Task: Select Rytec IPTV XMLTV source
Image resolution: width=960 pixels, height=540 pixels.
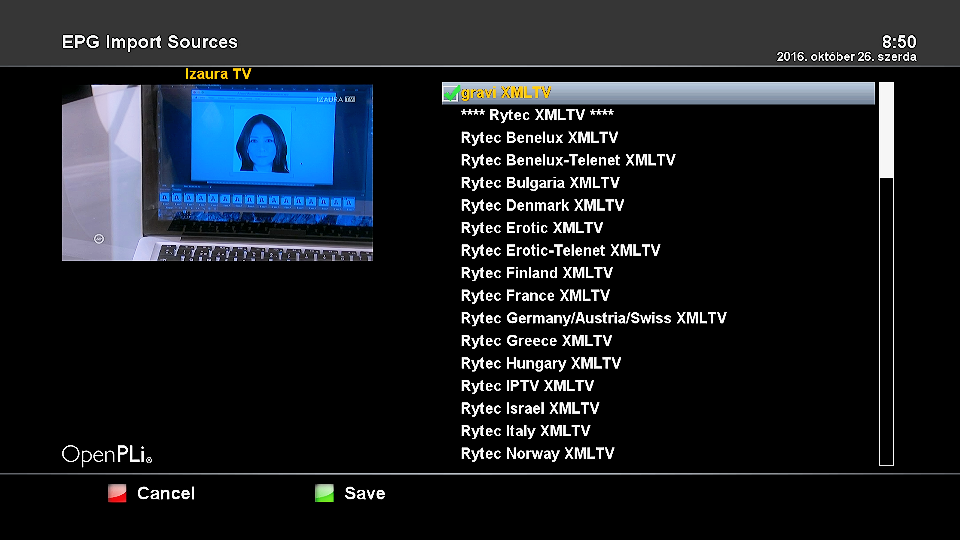Action: [658, 386]
